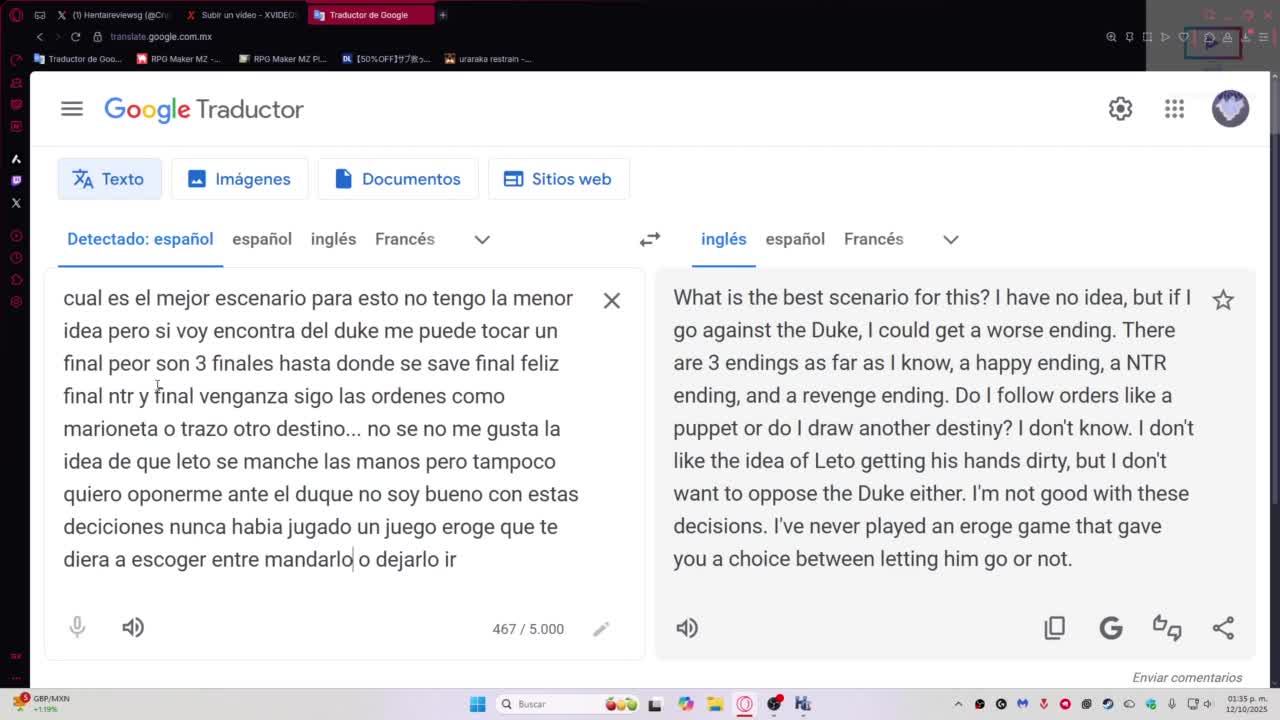
Task: Share the translation
Action: click(1222, 628)
